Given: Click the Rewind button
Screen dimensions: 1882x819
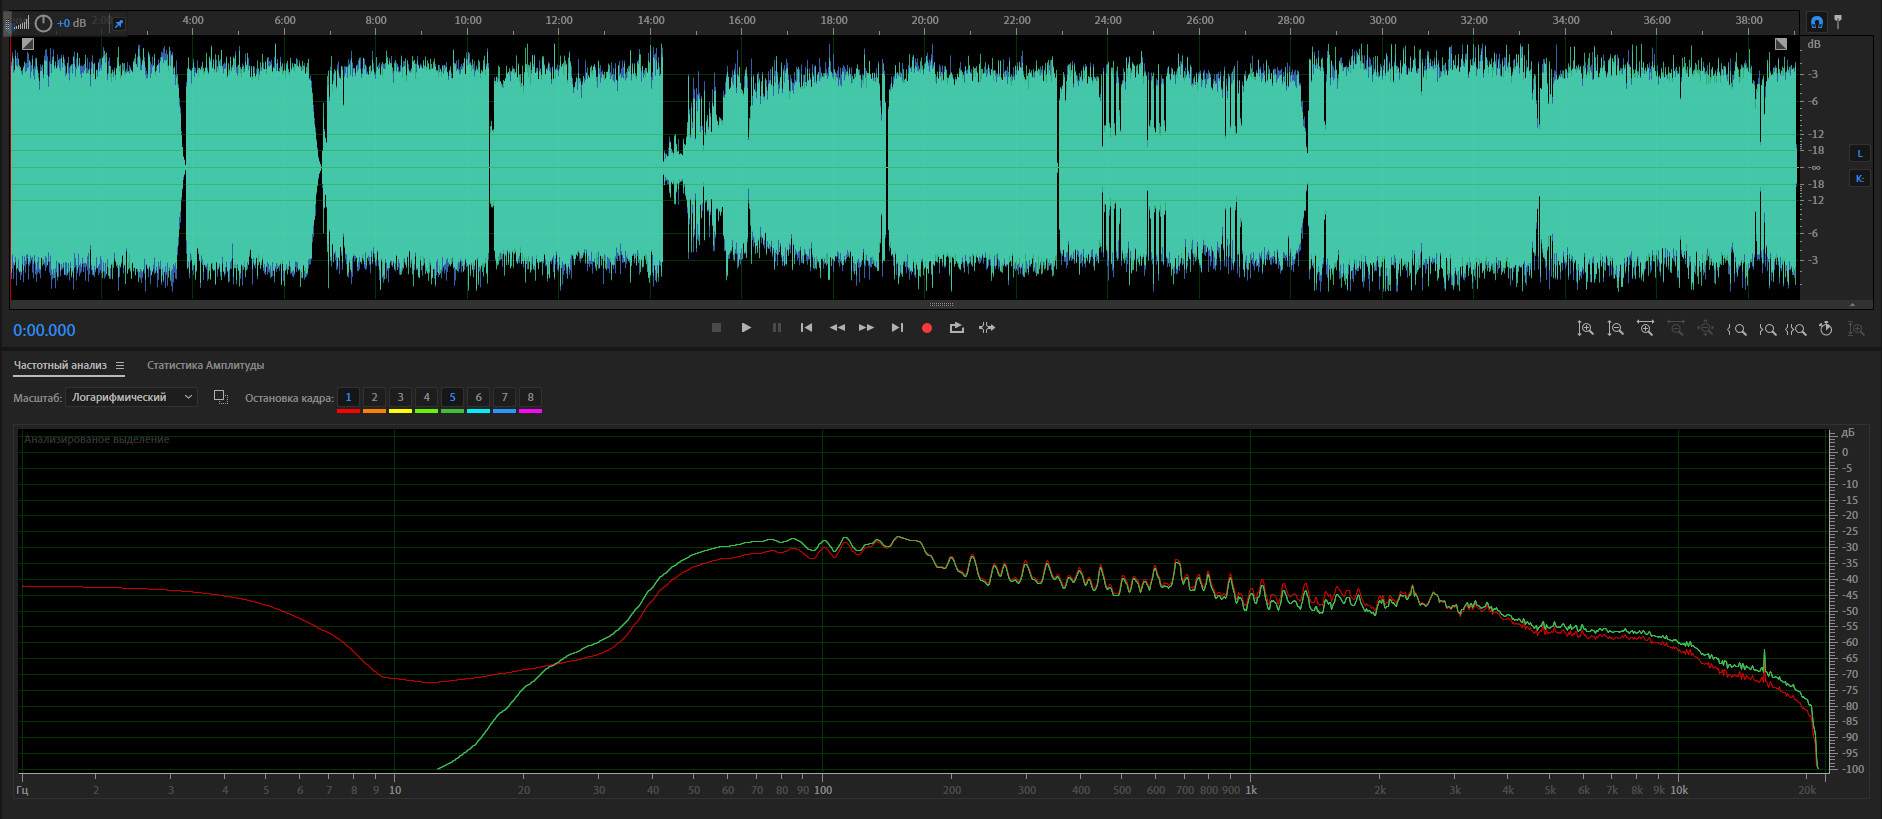Looking at the screenshot, I should click(x=837, y=328).
